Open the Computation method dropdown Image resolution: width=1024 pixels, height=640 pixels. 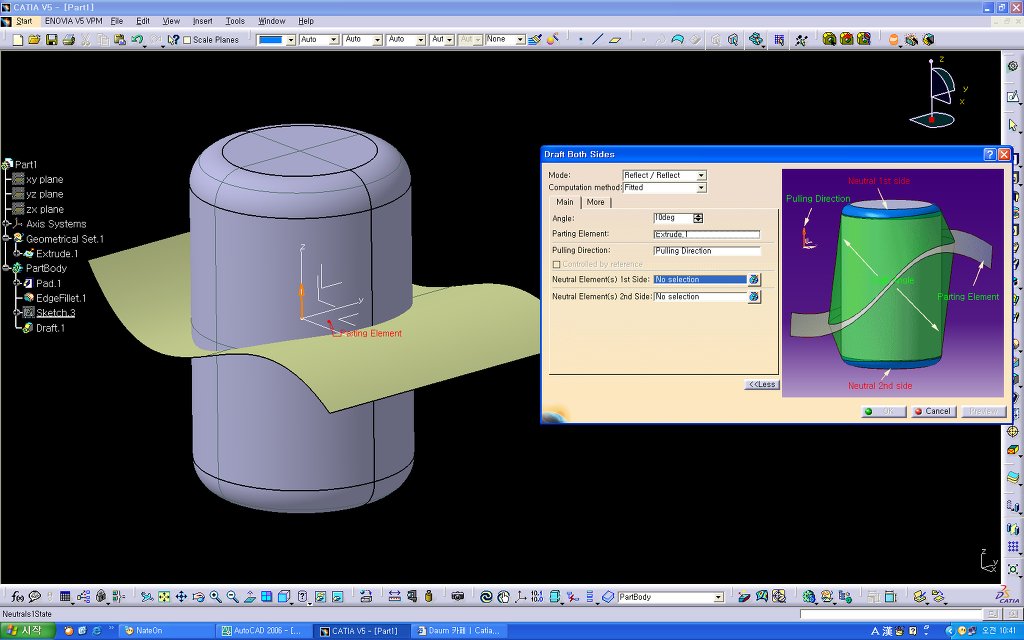[x=701, y=188]
